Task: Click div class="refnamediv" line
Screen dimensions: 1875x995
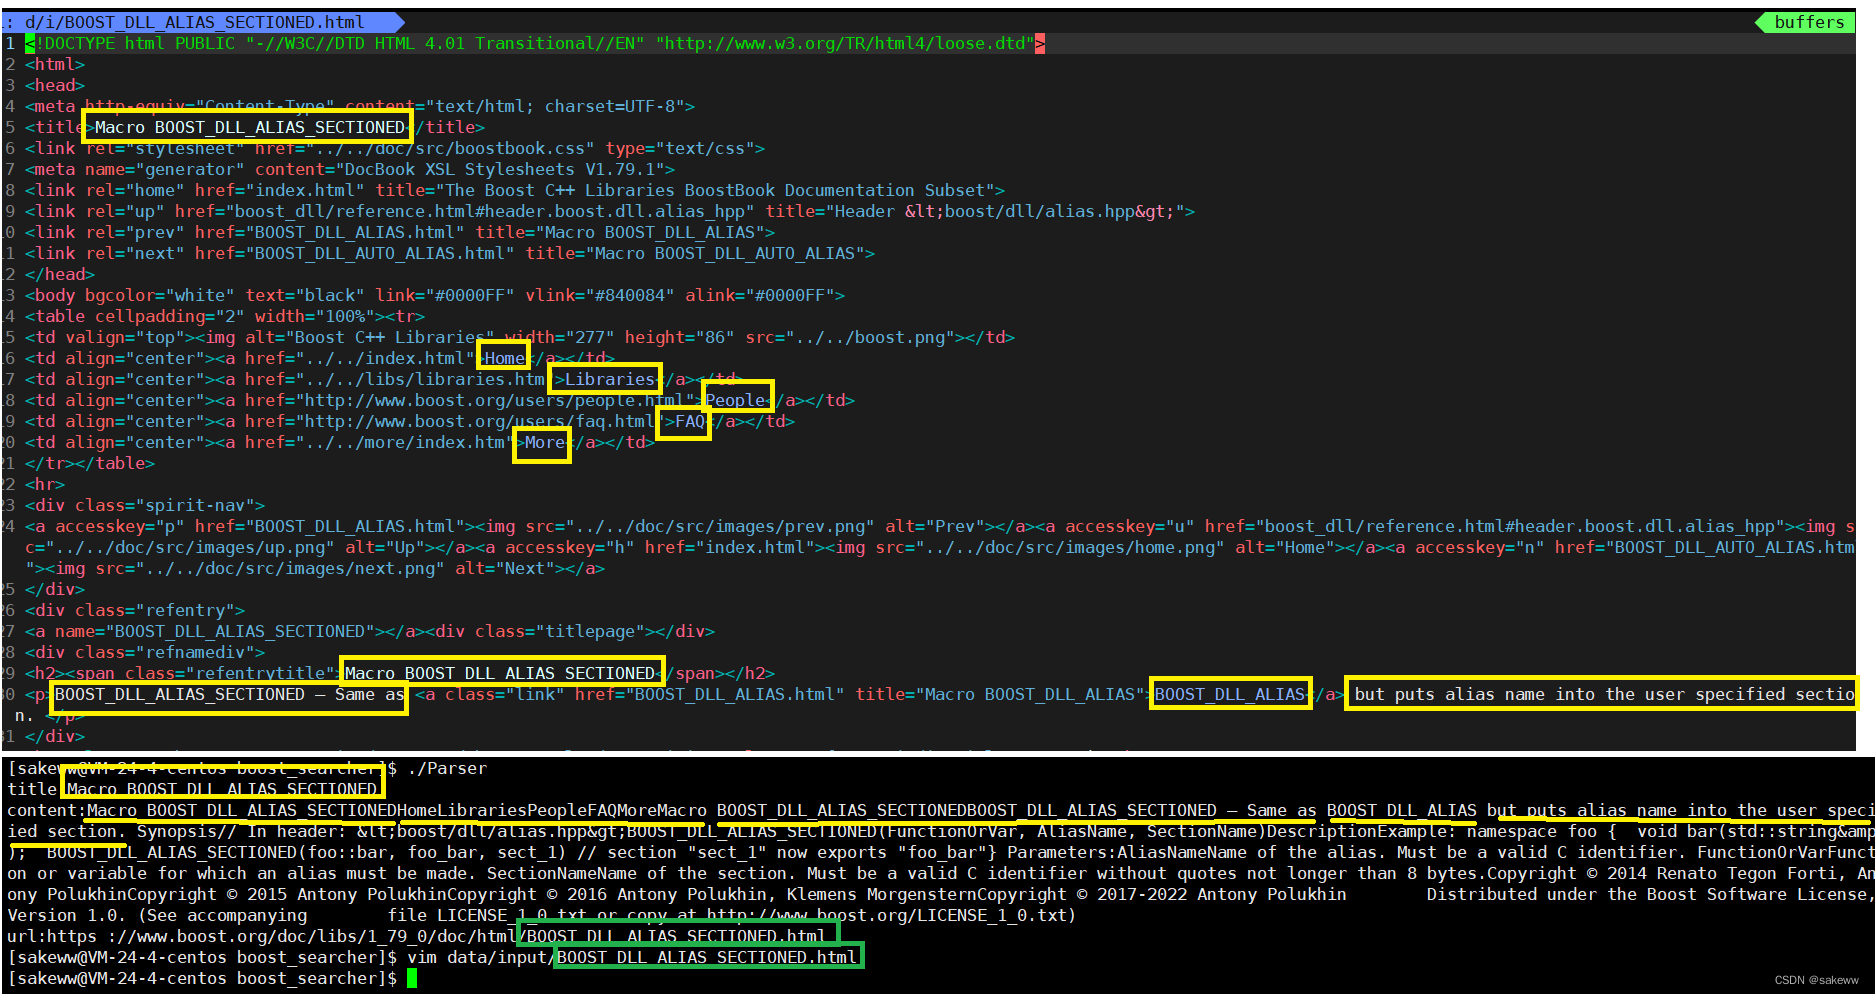Action: pyautogui.click(x=145, y=652)
